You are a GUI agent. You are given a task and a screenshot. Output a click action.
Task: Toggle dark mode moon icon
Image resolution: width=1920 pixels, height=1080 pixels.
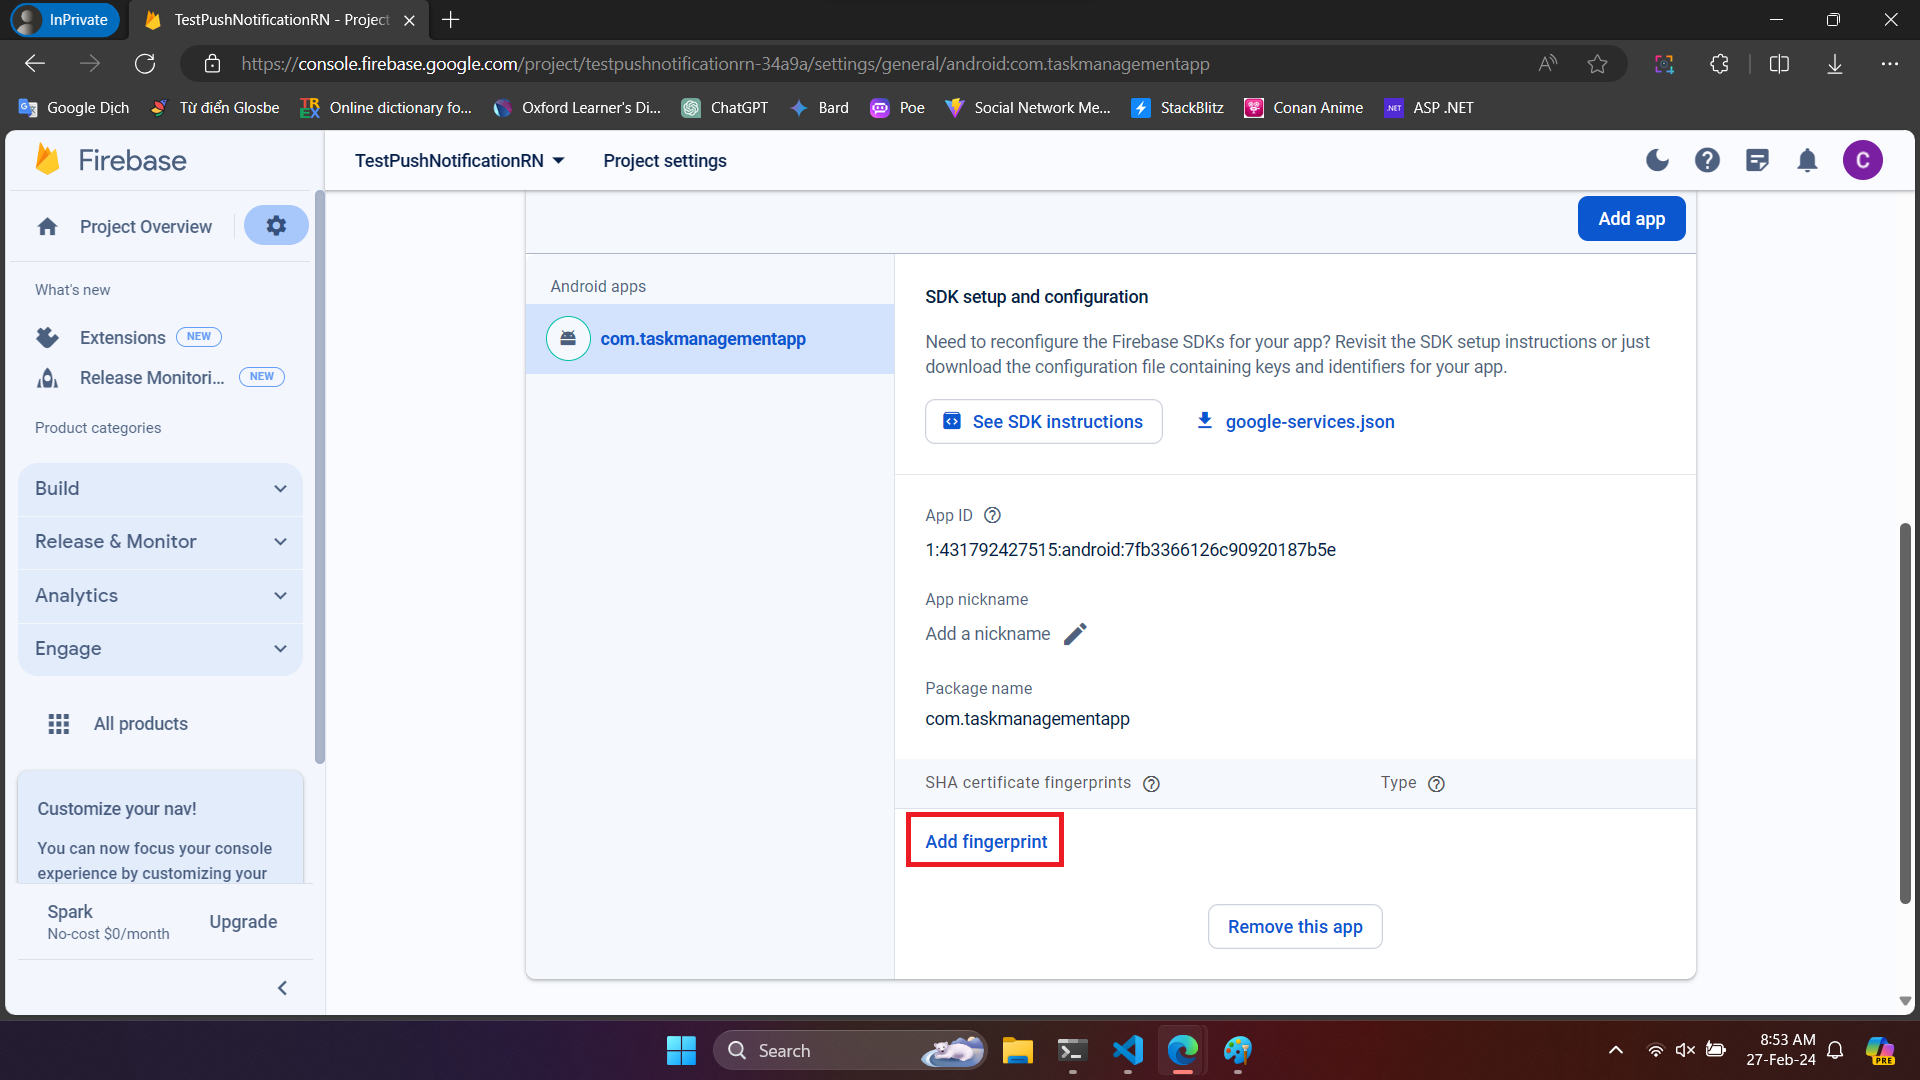click(x=1657, y=160)
